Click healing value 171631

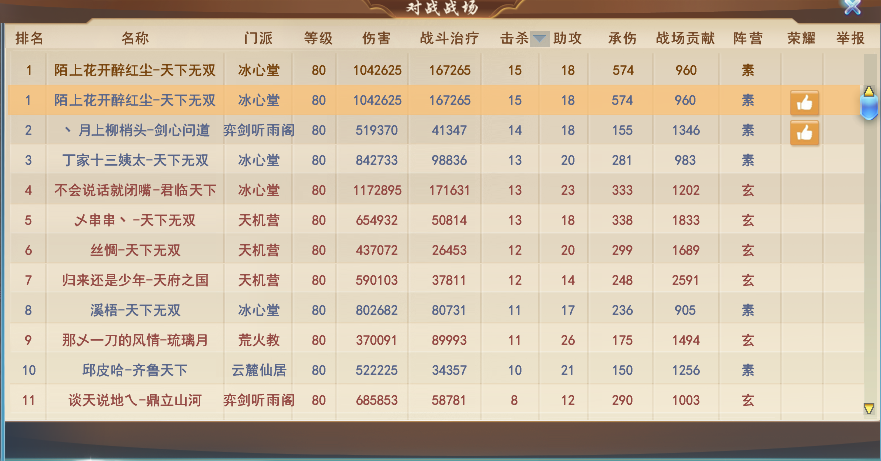tap(449, 190)
